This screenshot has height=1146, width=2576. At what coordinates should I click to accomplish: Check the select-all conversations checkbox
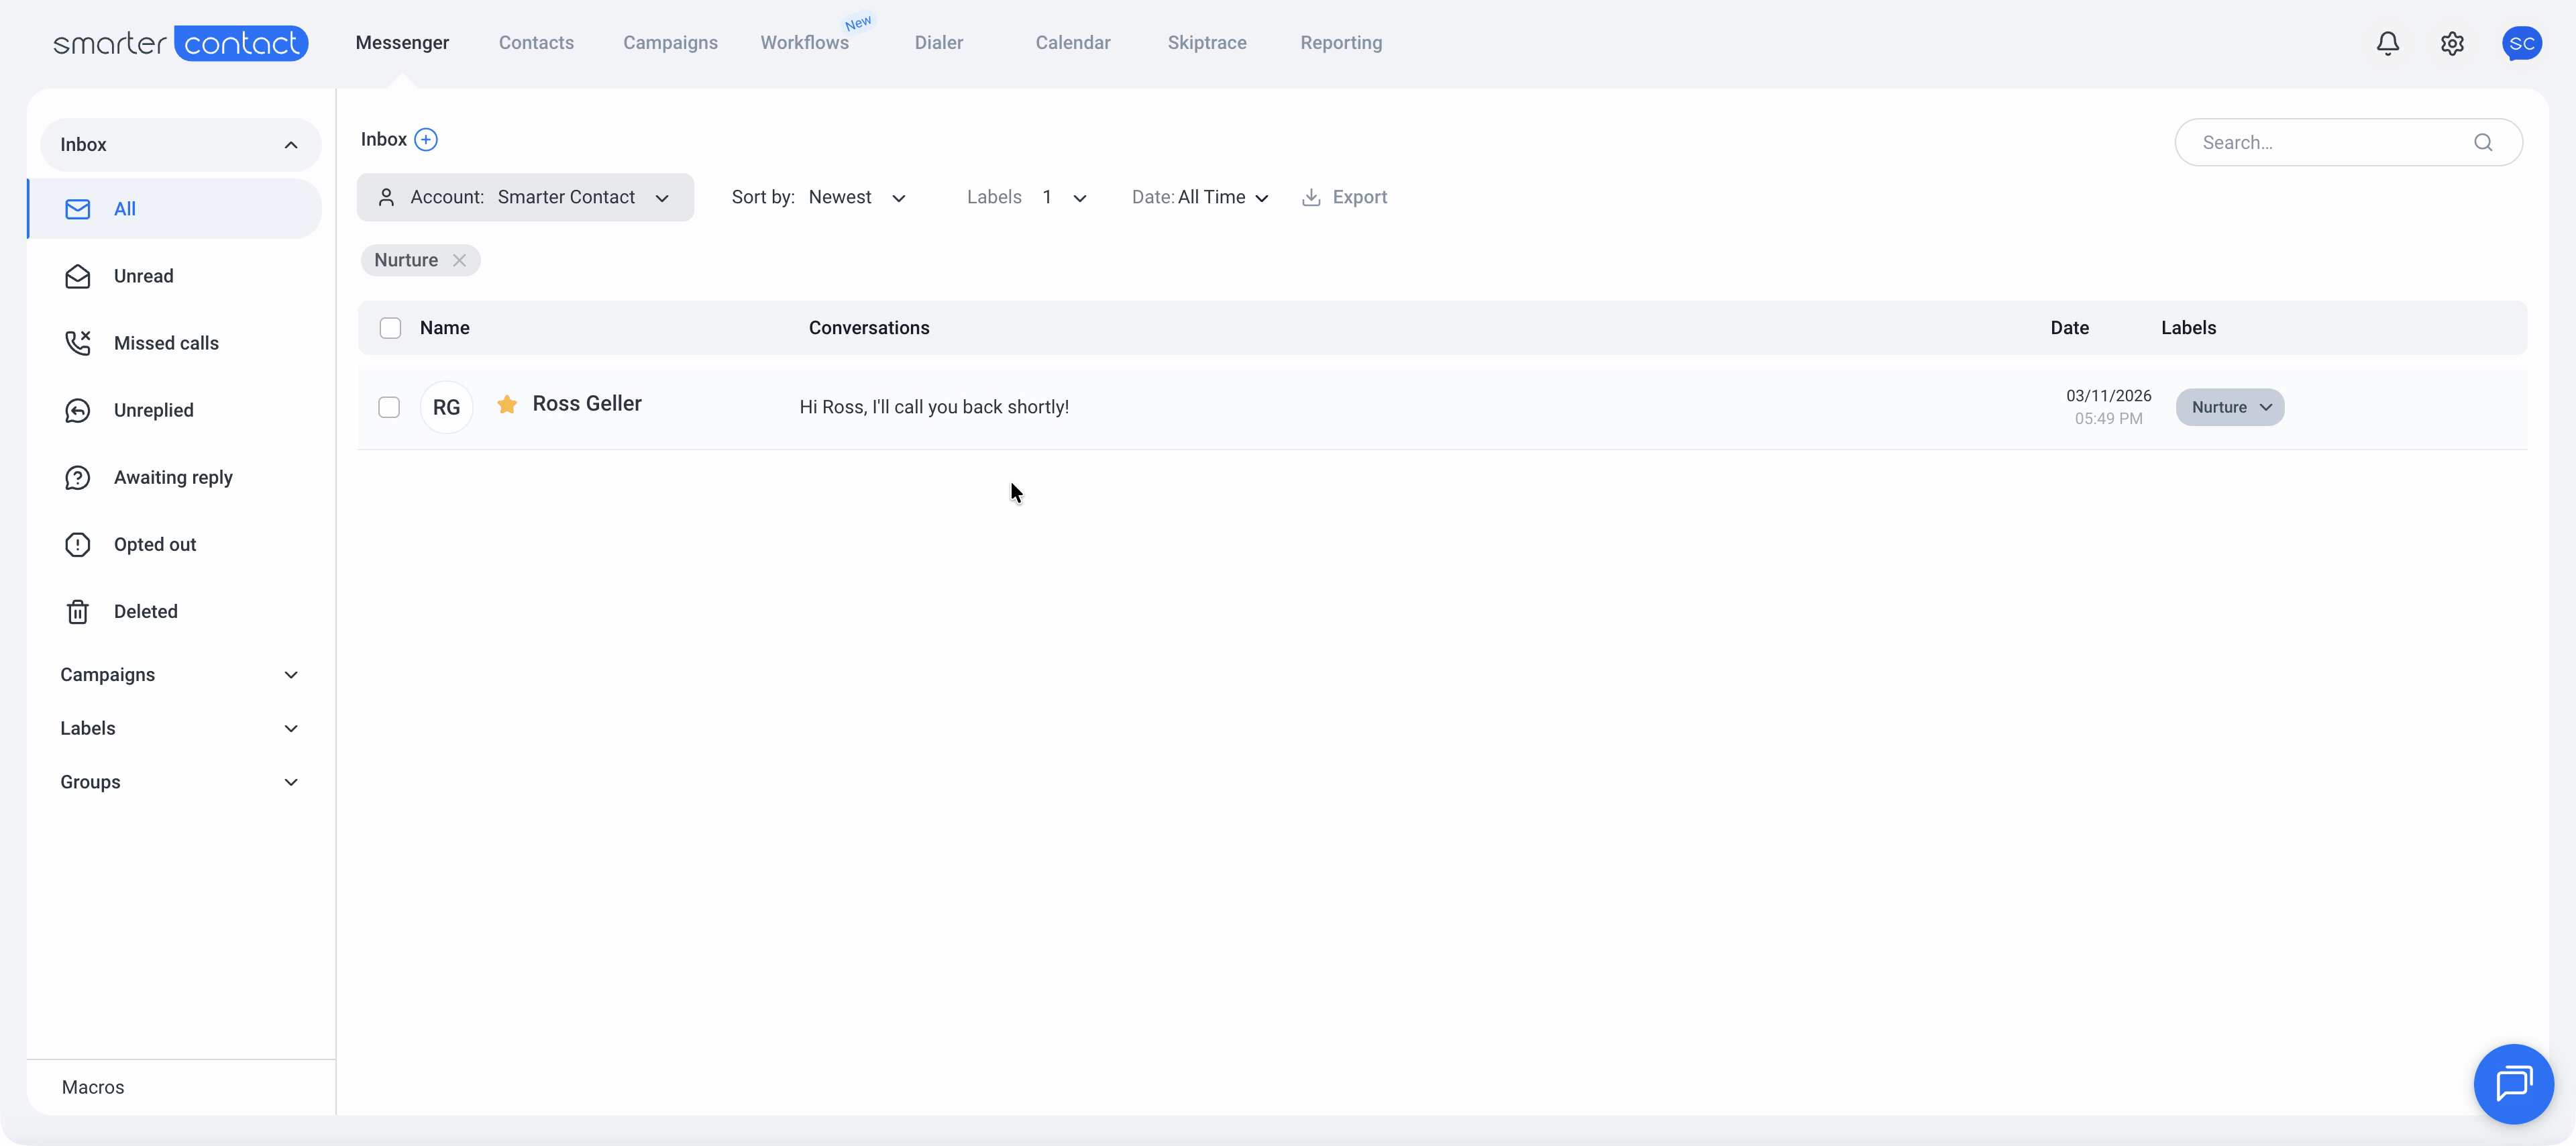391,327
